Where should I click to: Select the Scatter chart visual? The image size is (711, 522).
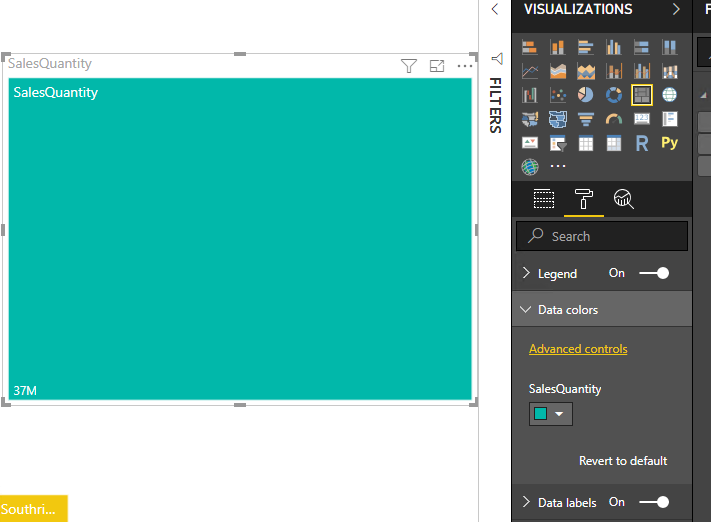tap(558, 95)
